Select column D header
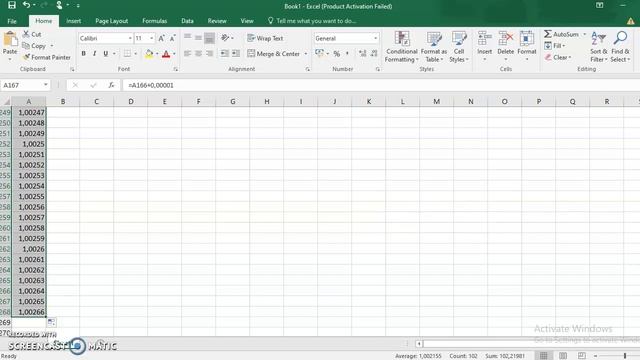 (131, 101)
